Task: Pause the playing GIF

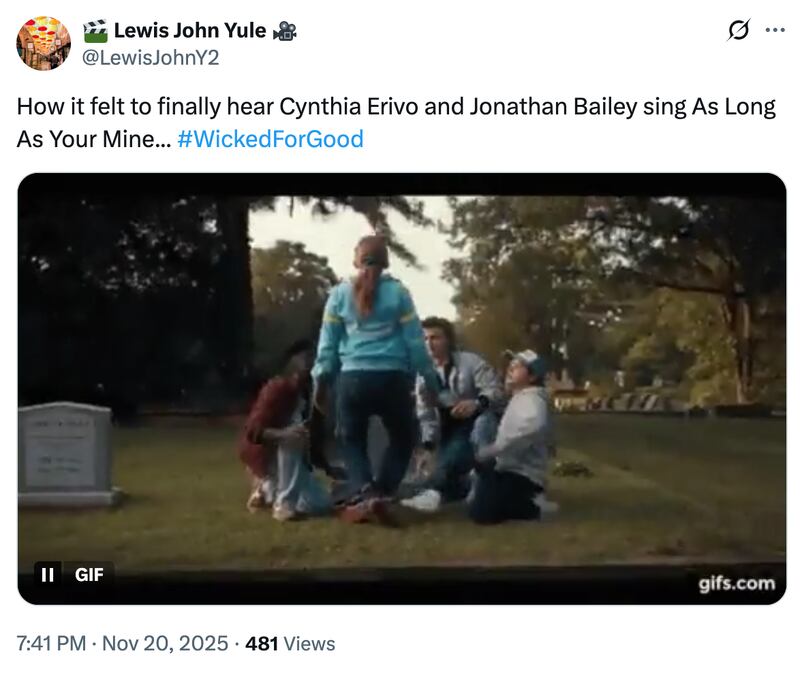Action: [x=47, y=574]
